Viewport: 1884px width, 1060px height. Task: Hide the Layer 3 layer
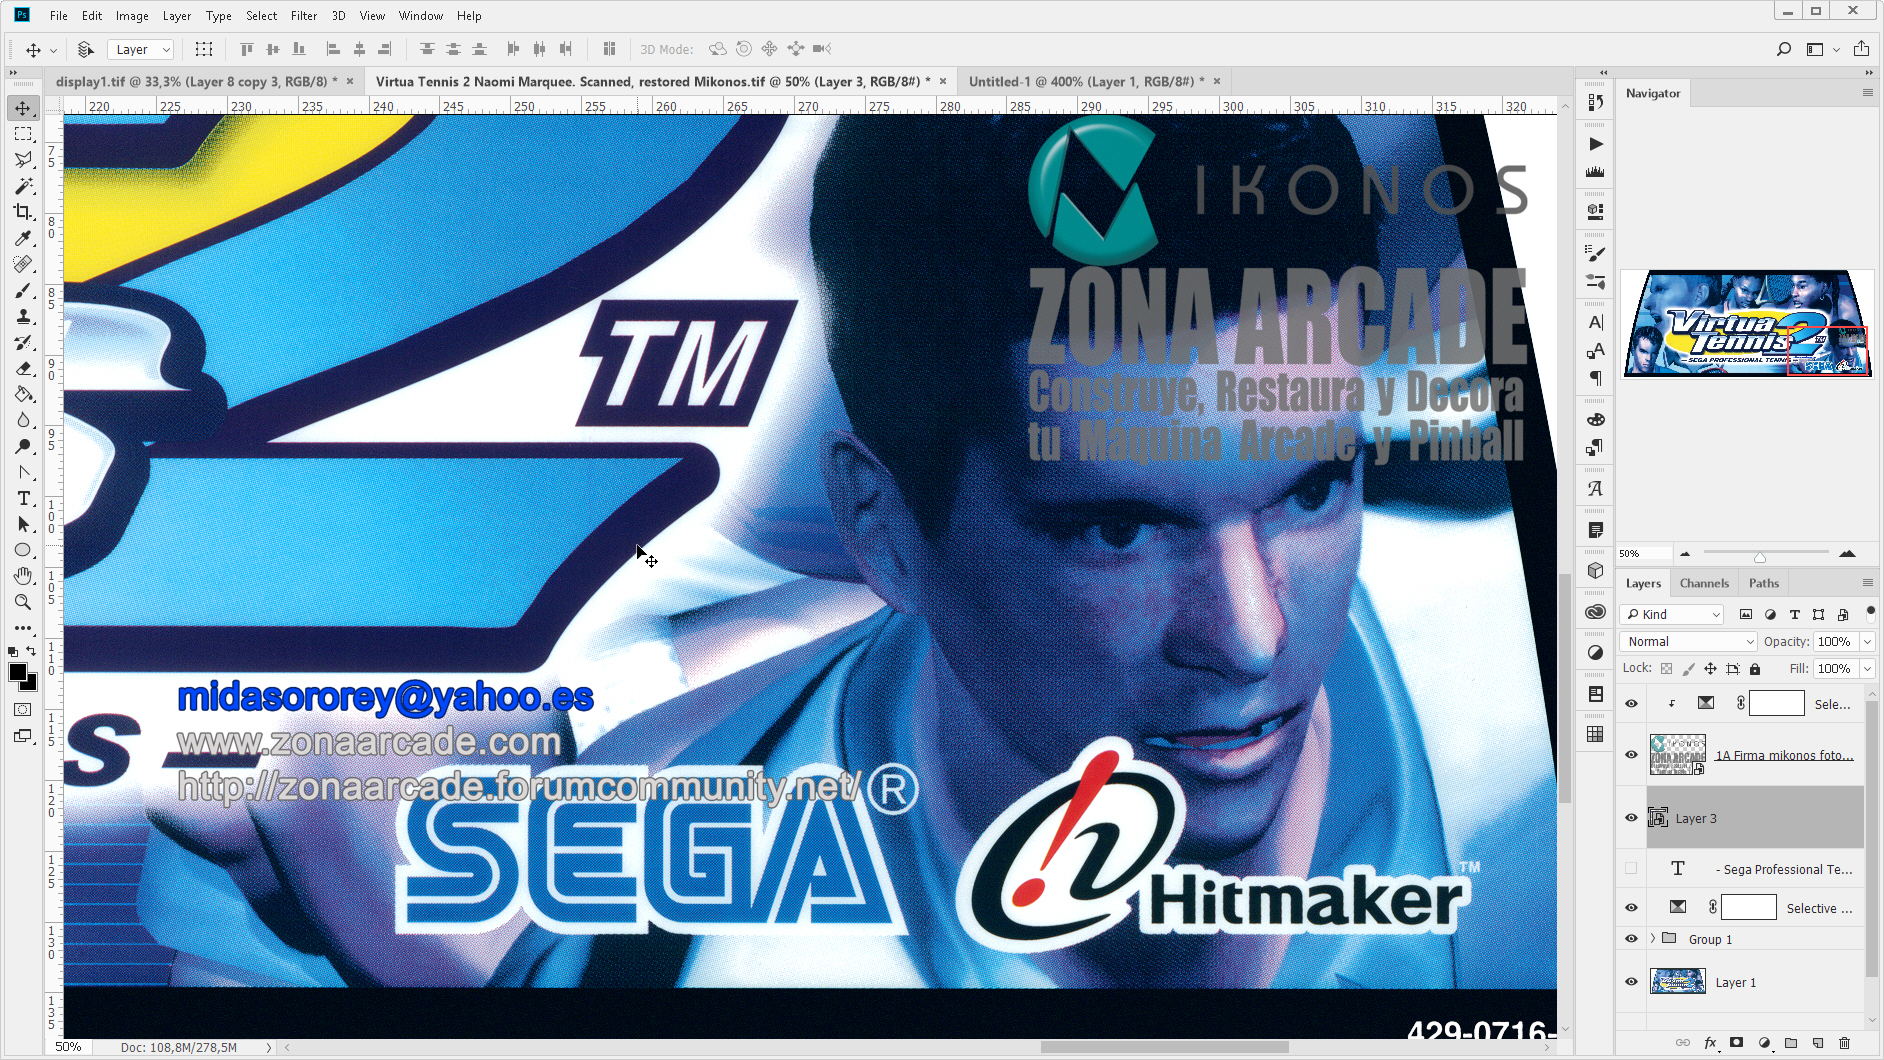pos(1631,818)
